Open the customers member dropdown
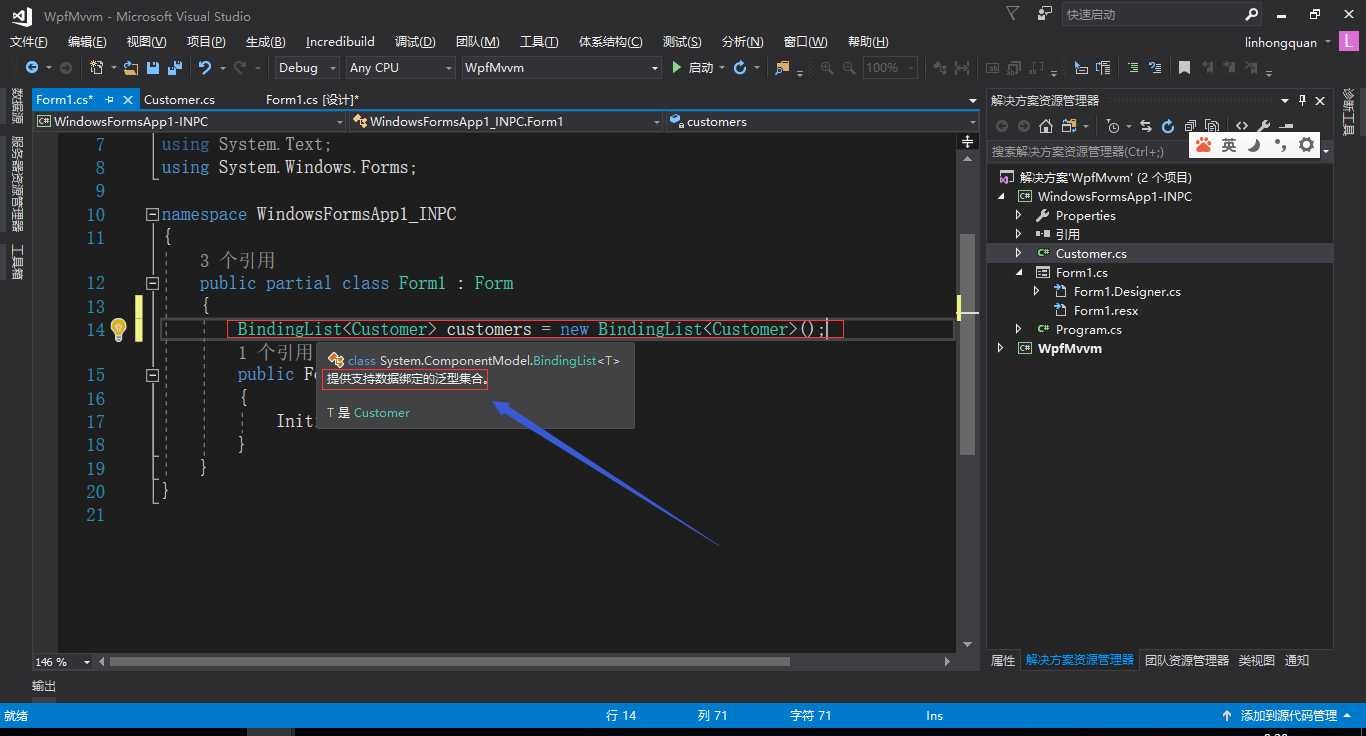 point(822,121)
